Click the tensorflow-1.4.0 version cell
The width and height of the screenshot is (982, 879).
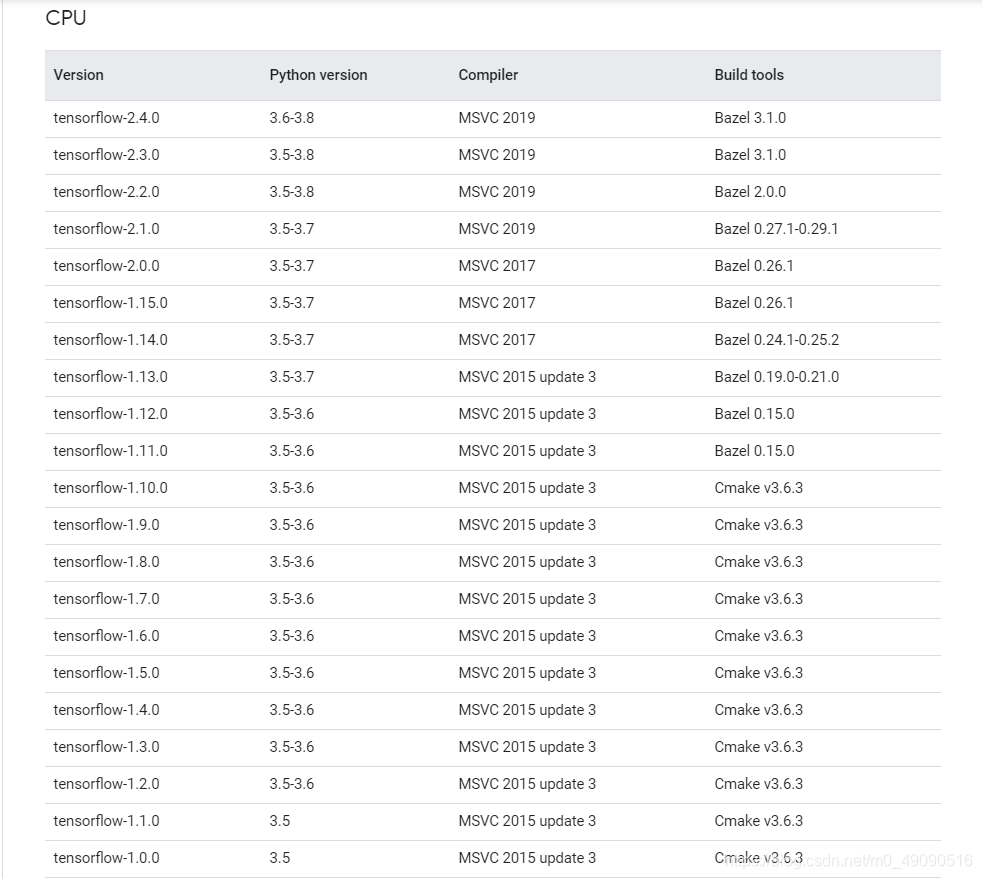point(106,709)
